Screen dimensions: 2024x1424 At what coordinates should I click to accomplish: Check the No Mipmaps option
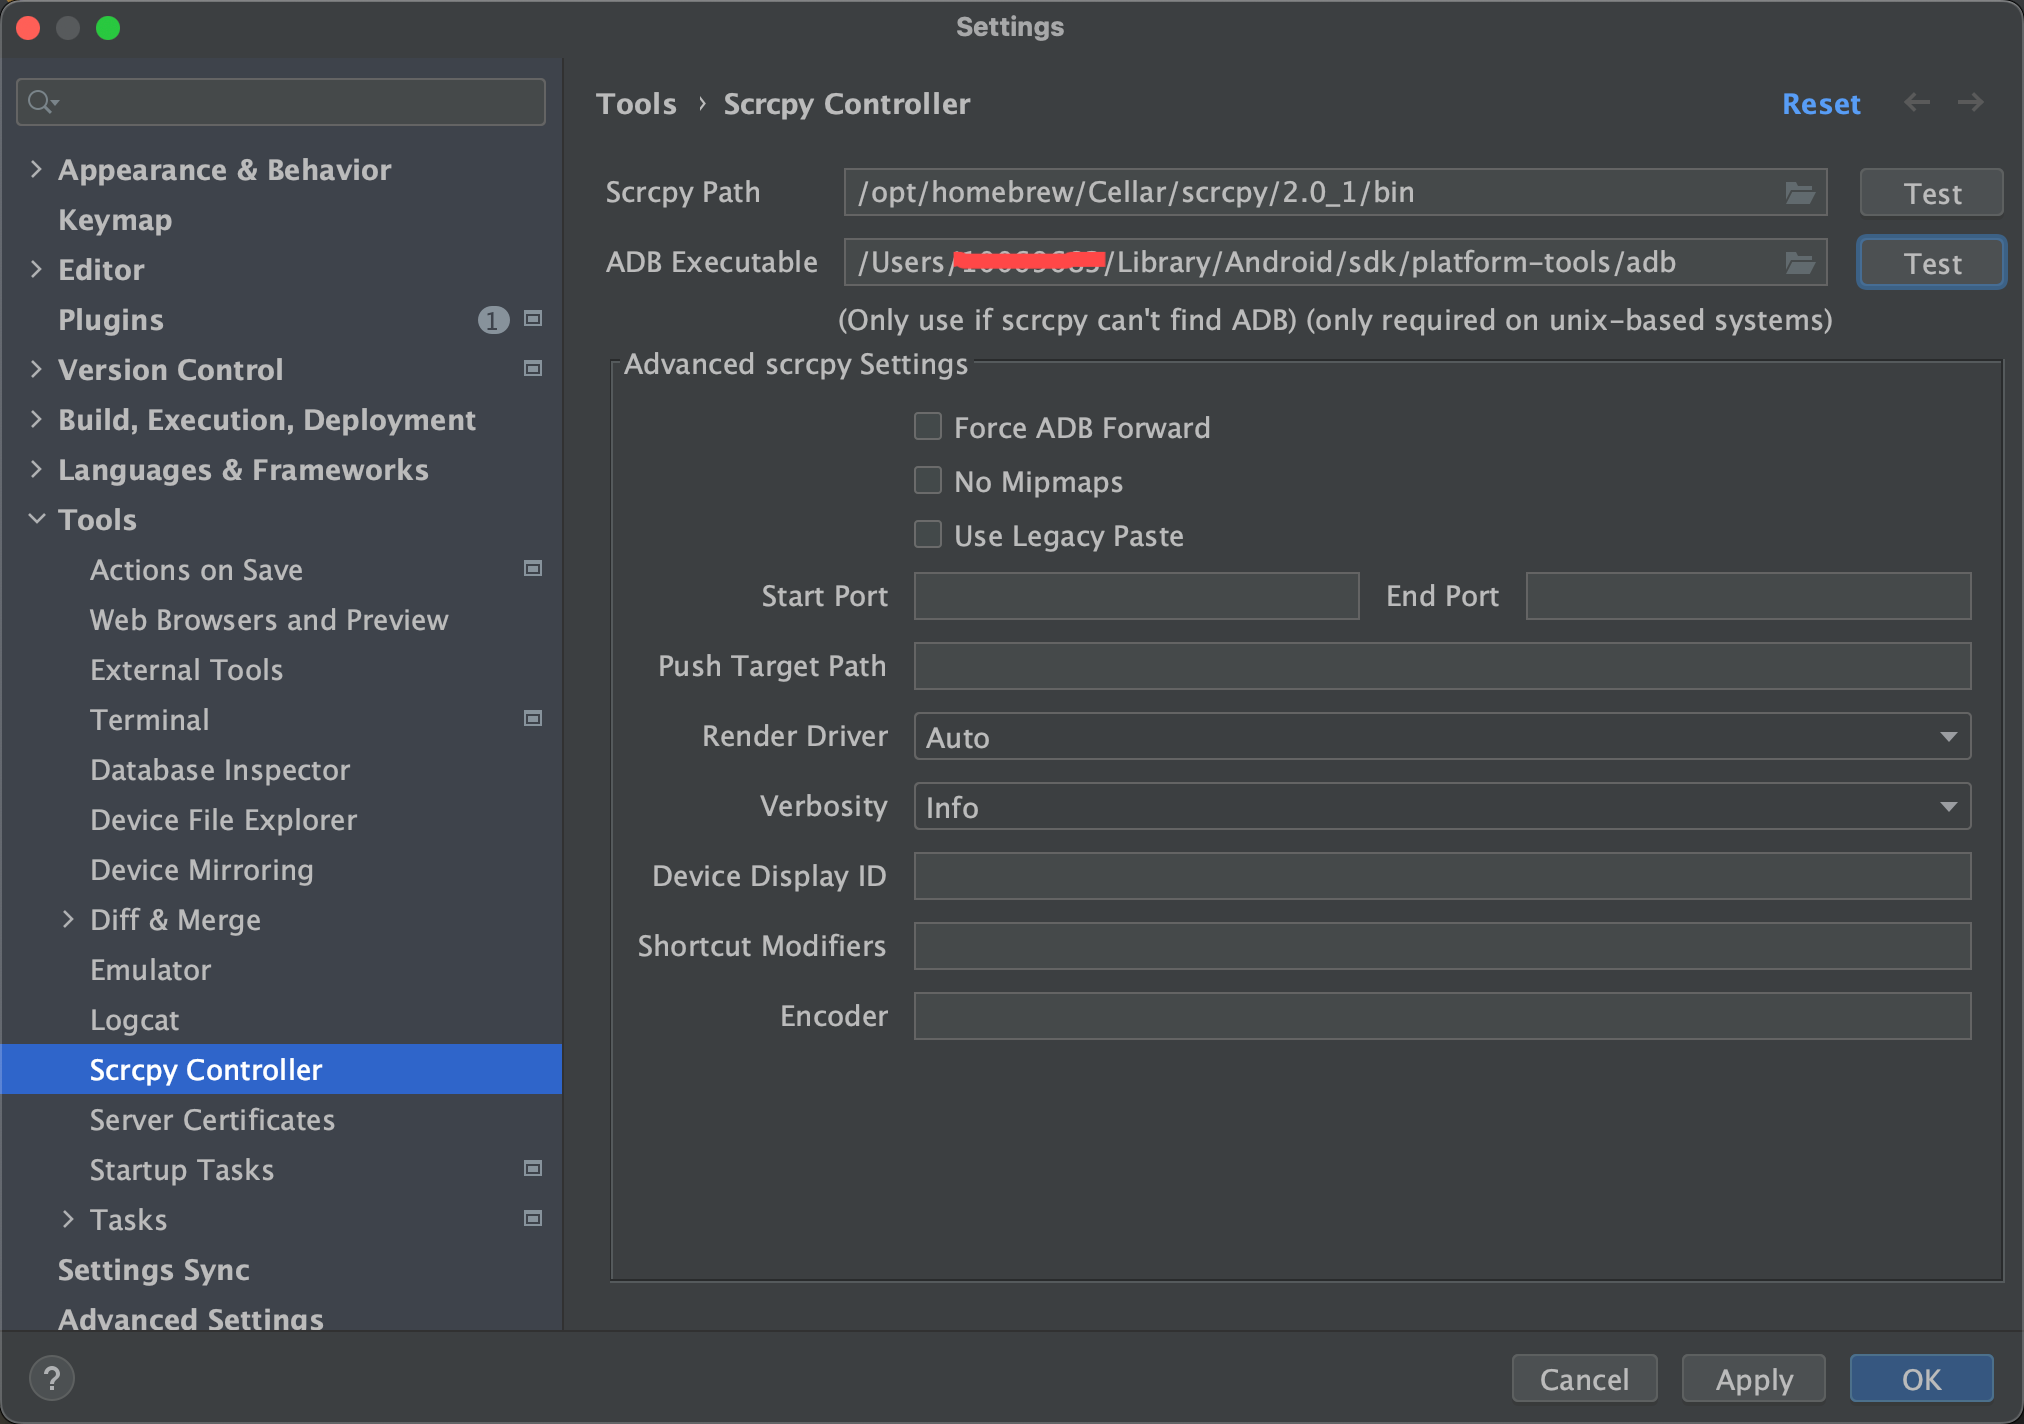tap(928, 481)
